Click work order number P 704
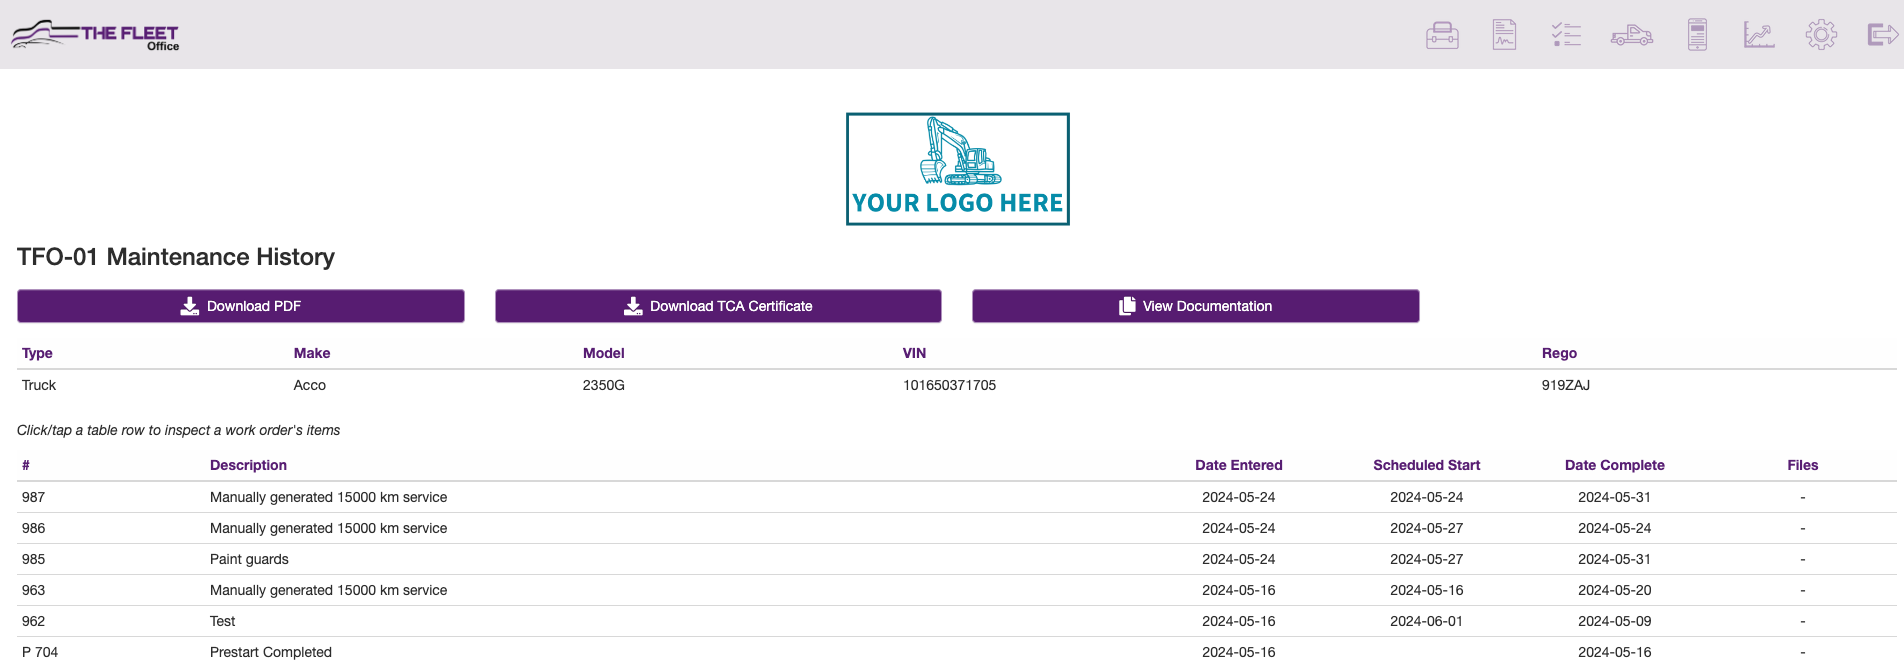The height and width of the screenshot is (666, 1904). pos(40,652)
